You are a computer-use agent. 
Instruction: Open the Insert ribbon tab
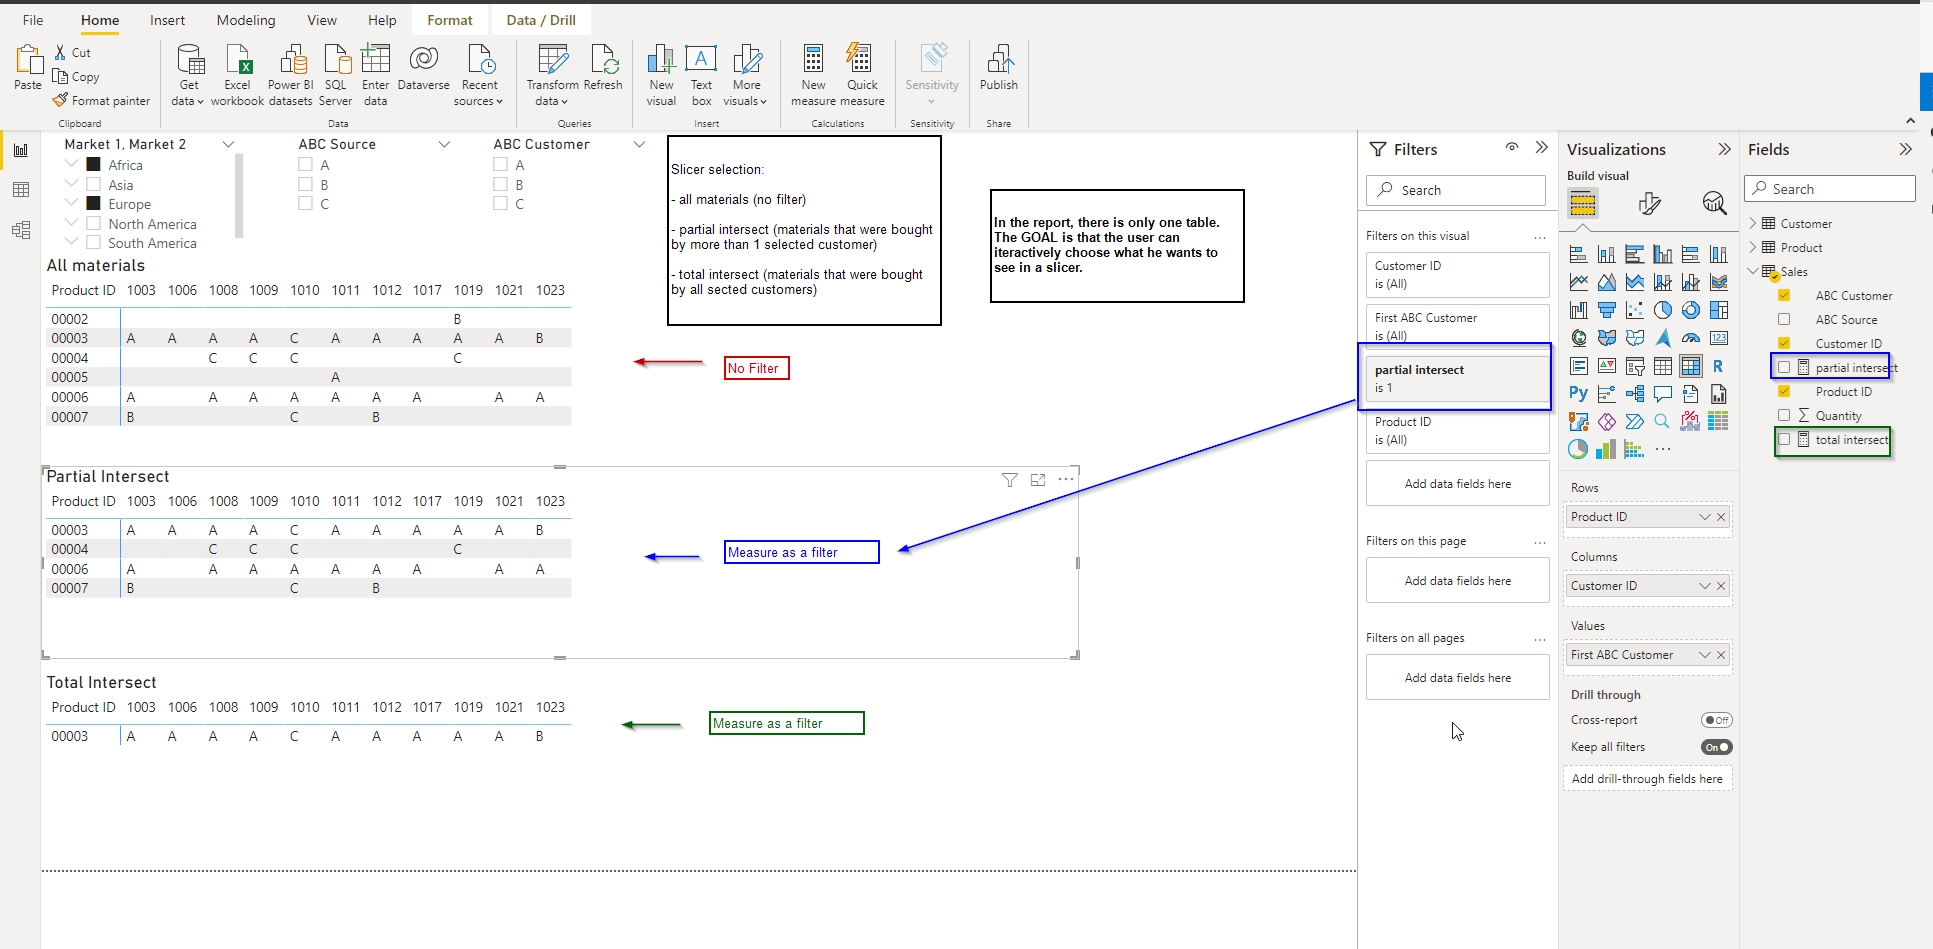(x=167, y=20)
